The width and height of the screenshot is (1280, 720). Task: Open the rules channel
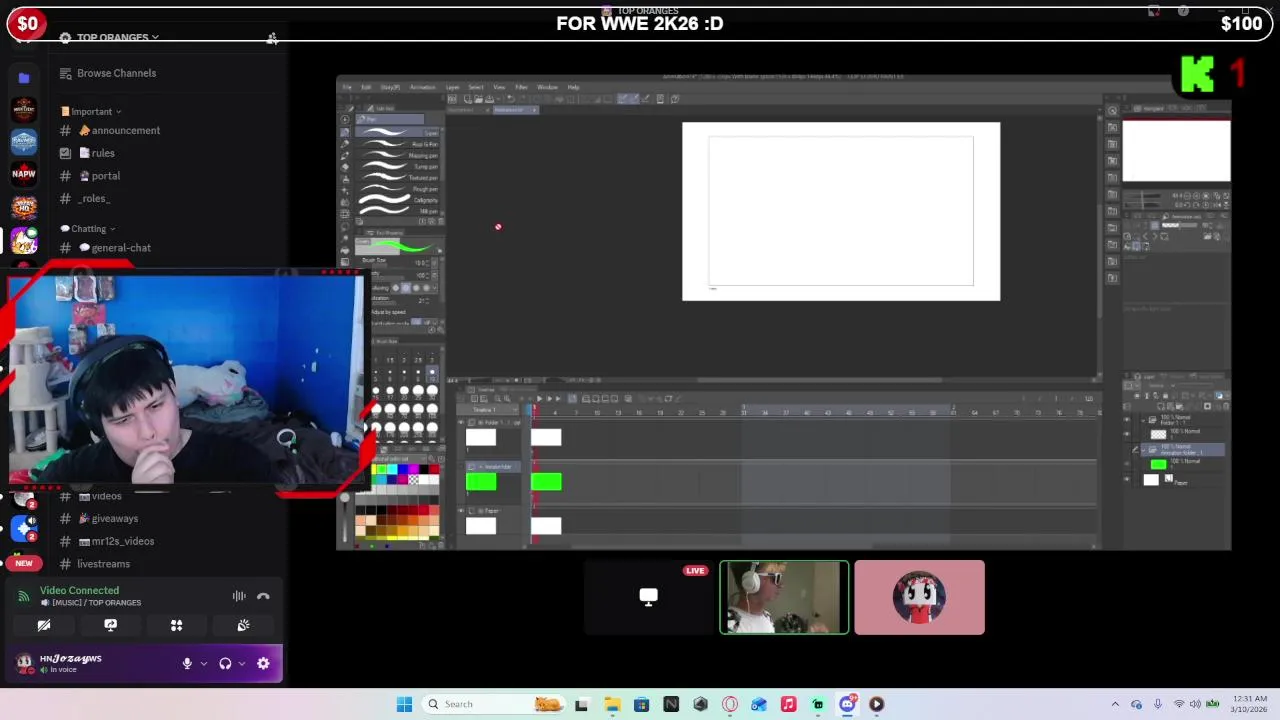click(102, 154)
